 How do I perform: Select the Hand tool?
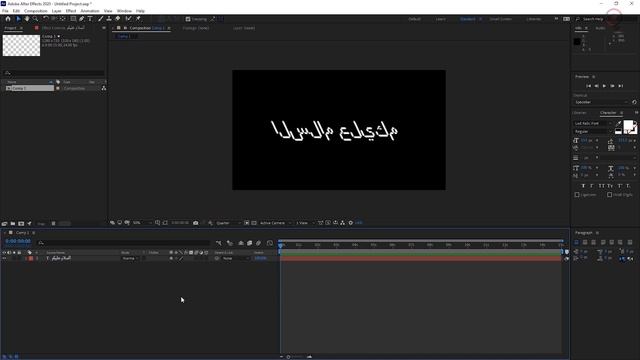pos(27,19)
